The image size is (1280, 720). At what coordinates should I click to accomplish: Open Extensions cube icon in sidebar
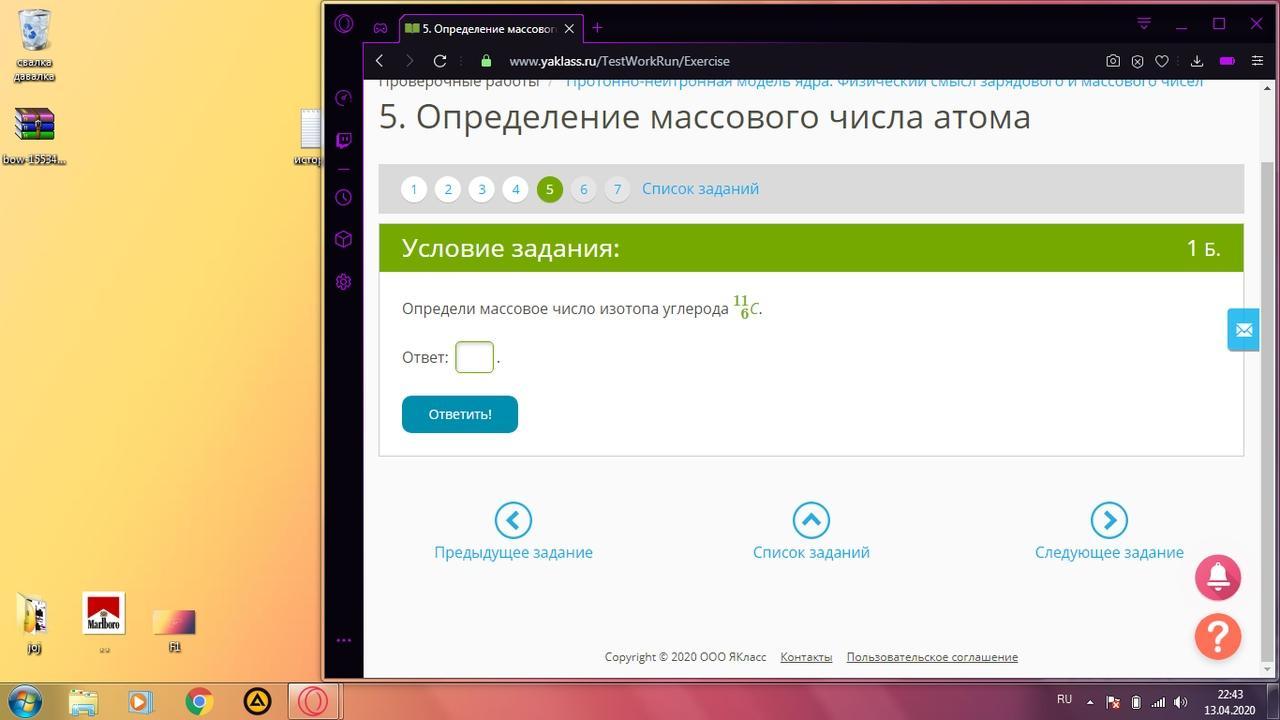coord(344,239)
